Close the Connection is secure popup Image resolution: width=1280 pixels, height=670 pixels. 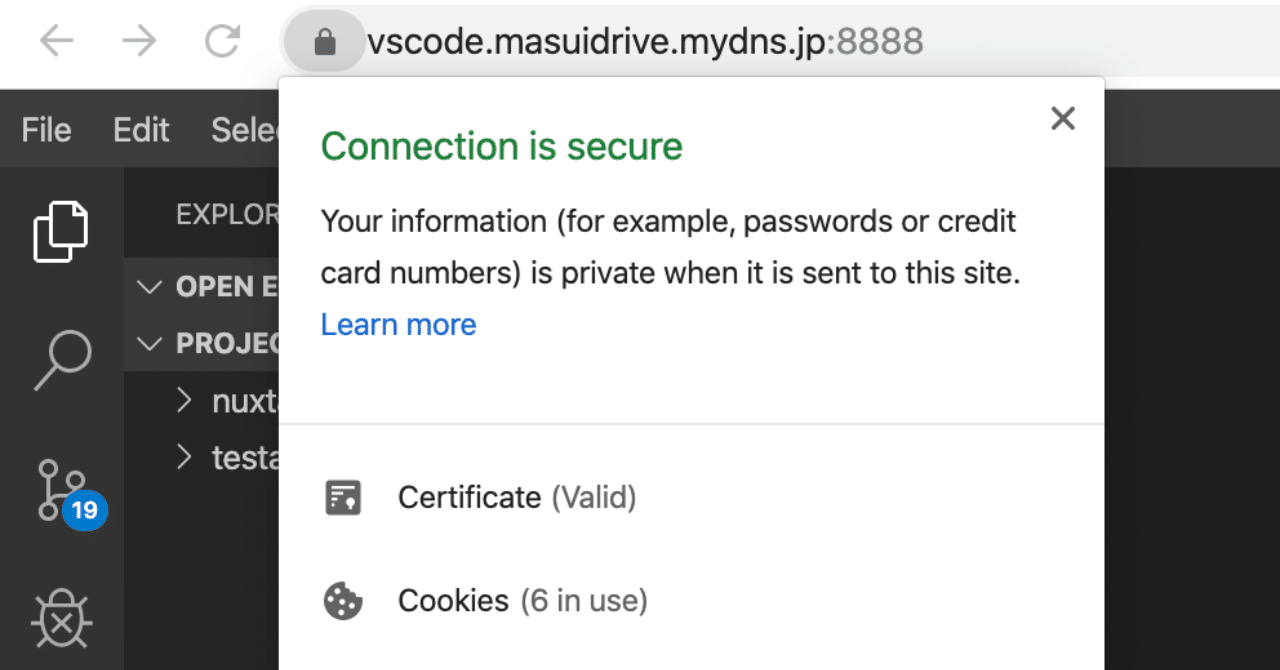tap(1062, 118)
